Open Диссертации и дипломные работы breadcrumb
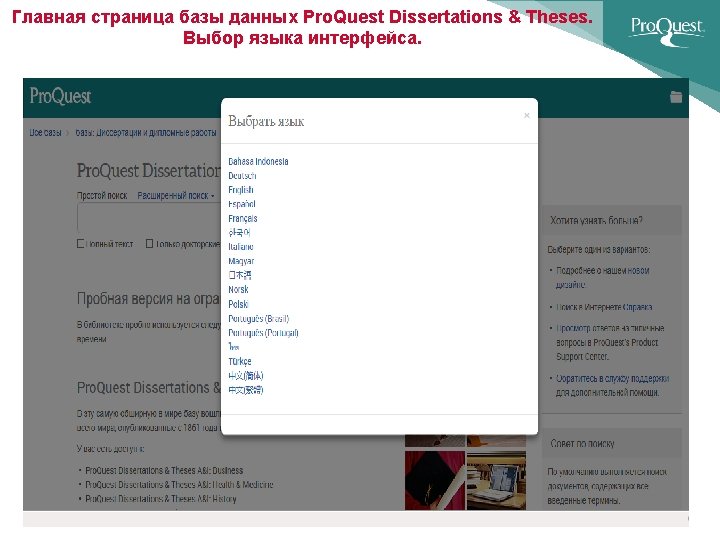The height and width of the screenshot is (540, 720). pos(146,132)
